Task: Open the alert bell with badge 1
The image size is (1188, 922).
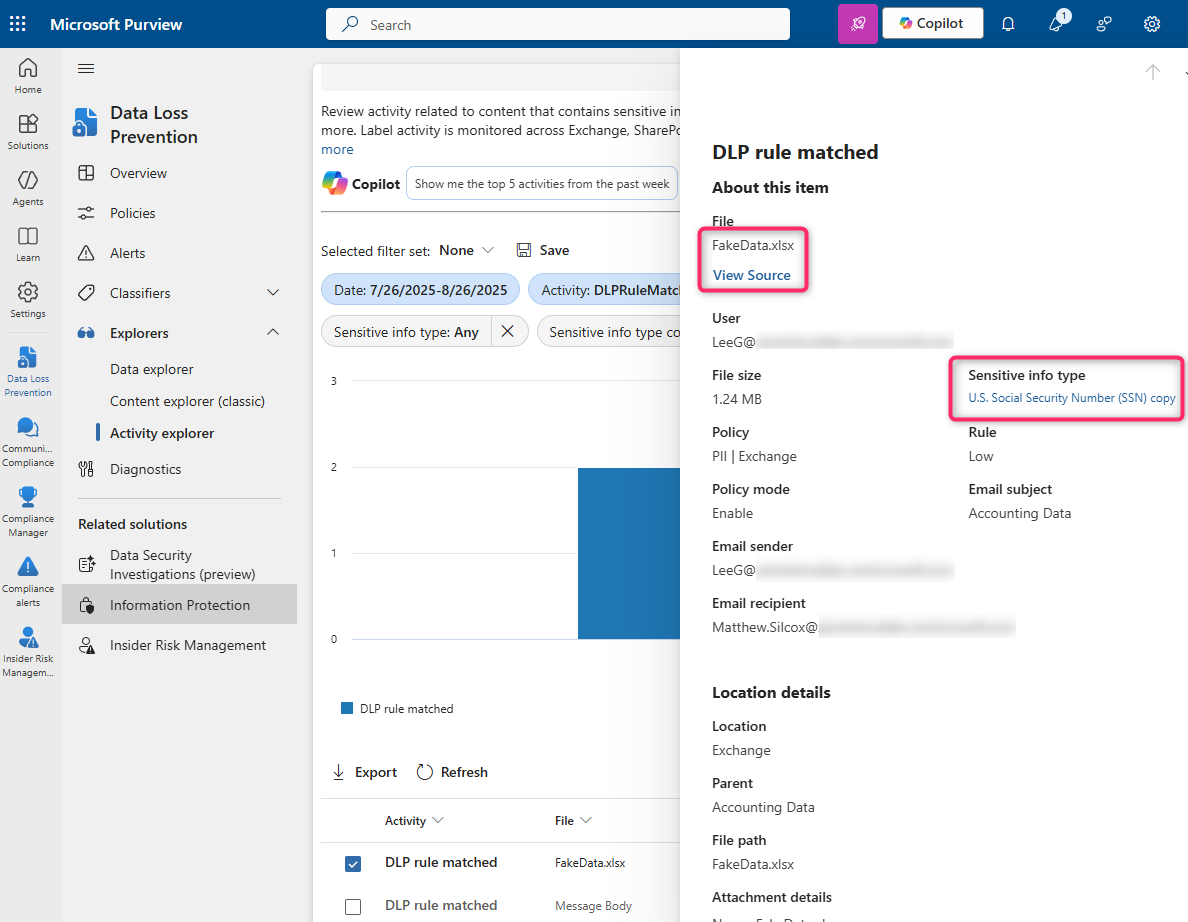Action: click(1057, 23)
